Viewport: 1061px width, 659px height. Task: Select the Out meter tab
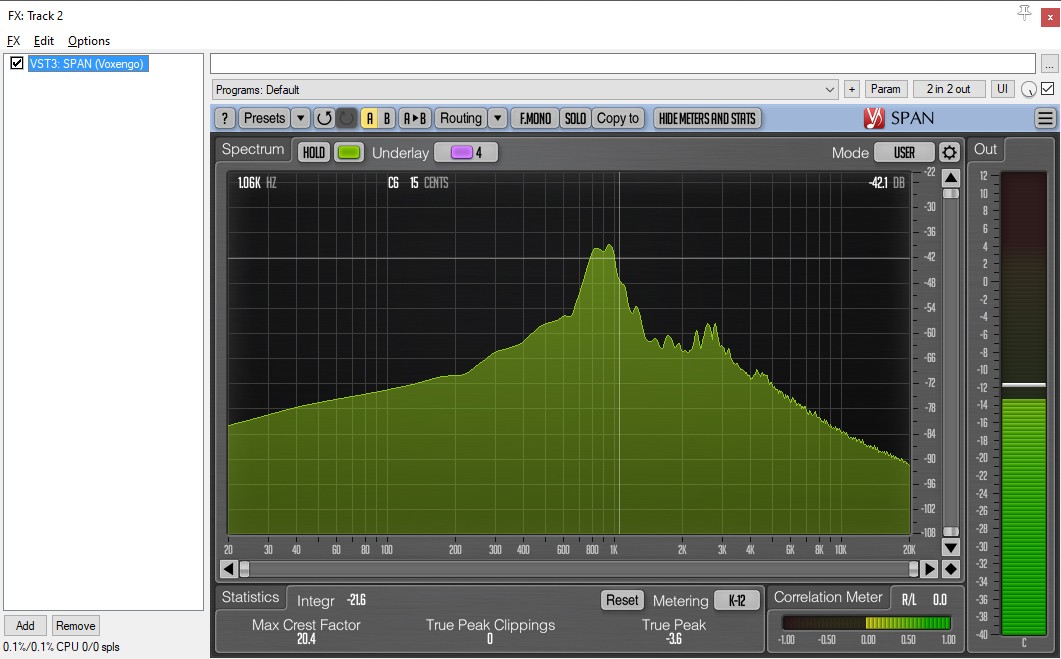pyautogui.click(x=985, y=150)
